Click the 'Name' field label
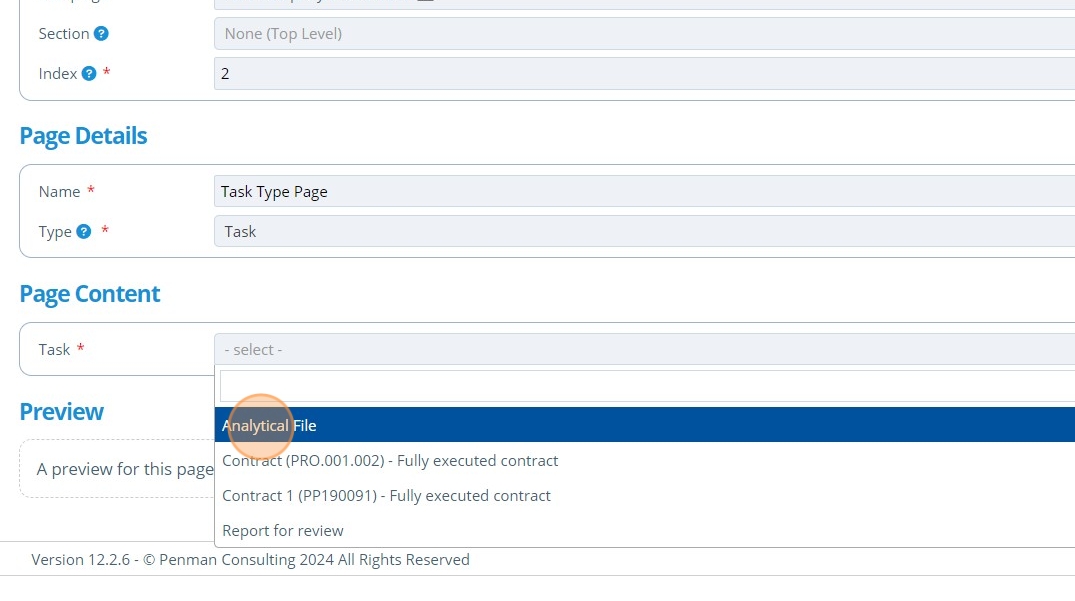Viewport: 1075px width, 601px height. click(x=59, y=192)
